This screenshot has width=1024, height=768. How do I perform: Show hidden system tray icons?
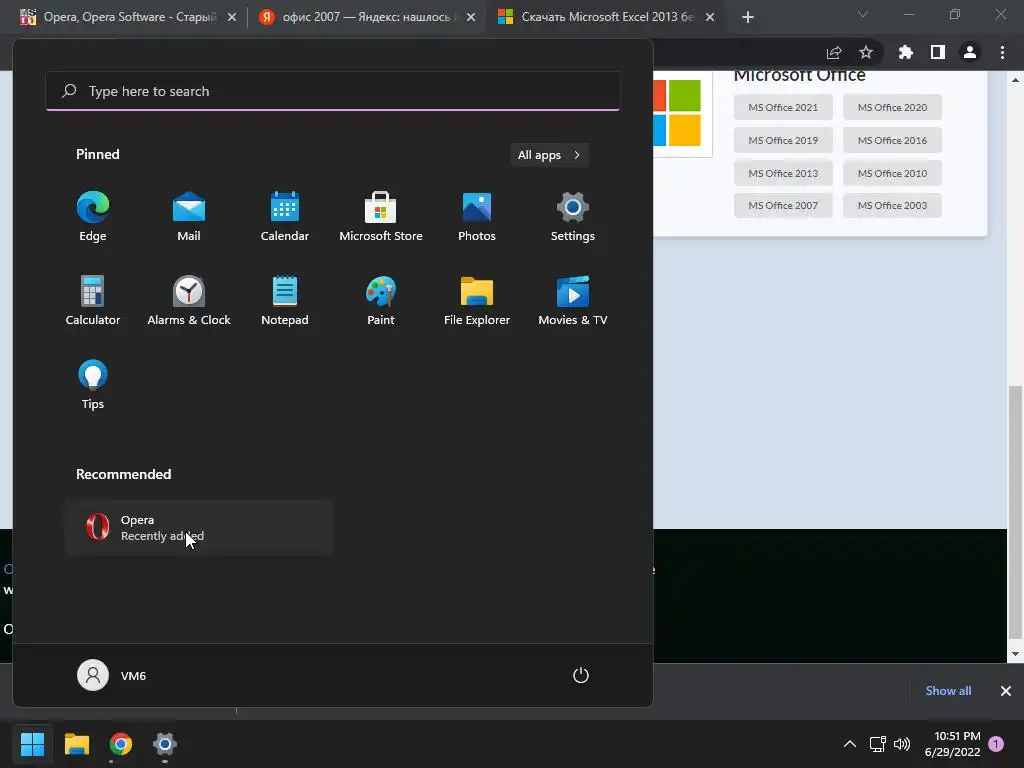850,744
